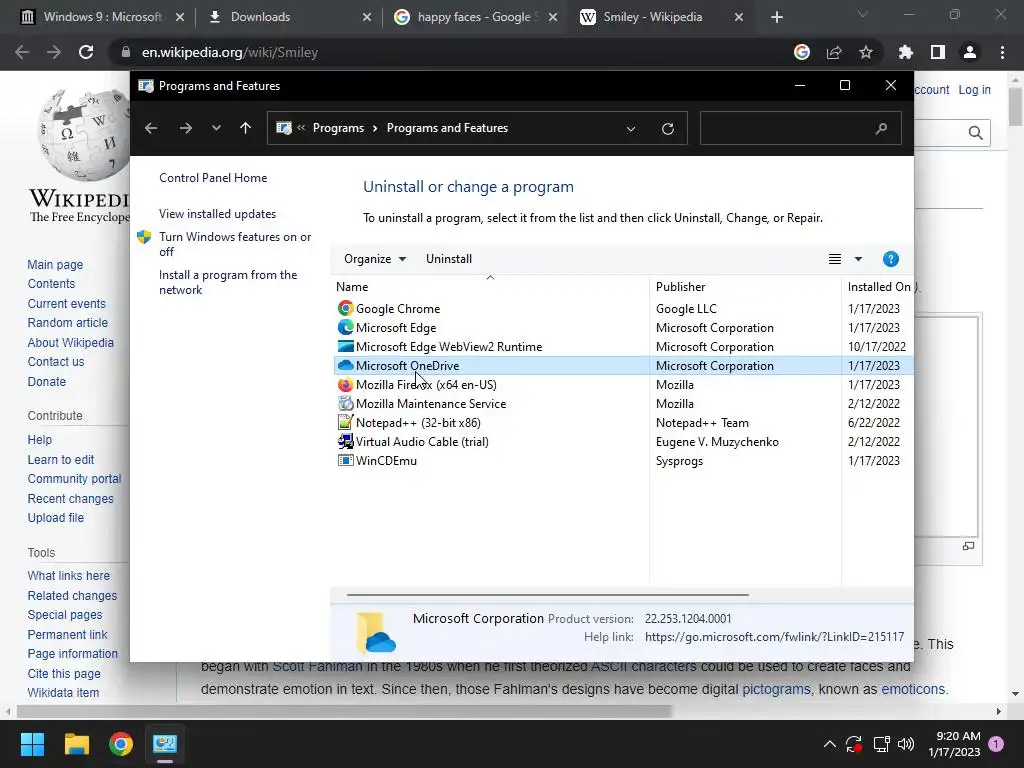Show hidden tray icons chevron

point(829,744)
